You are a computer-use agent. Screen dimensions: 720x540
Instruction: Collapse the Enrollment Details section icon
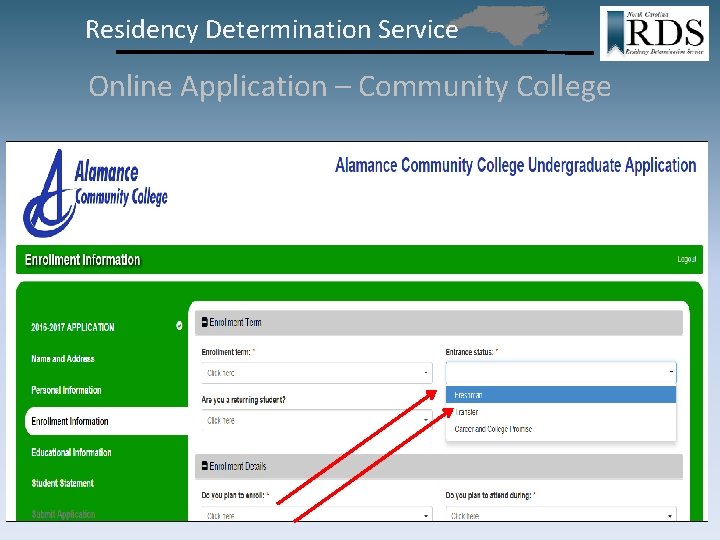[x=205, y=466]
